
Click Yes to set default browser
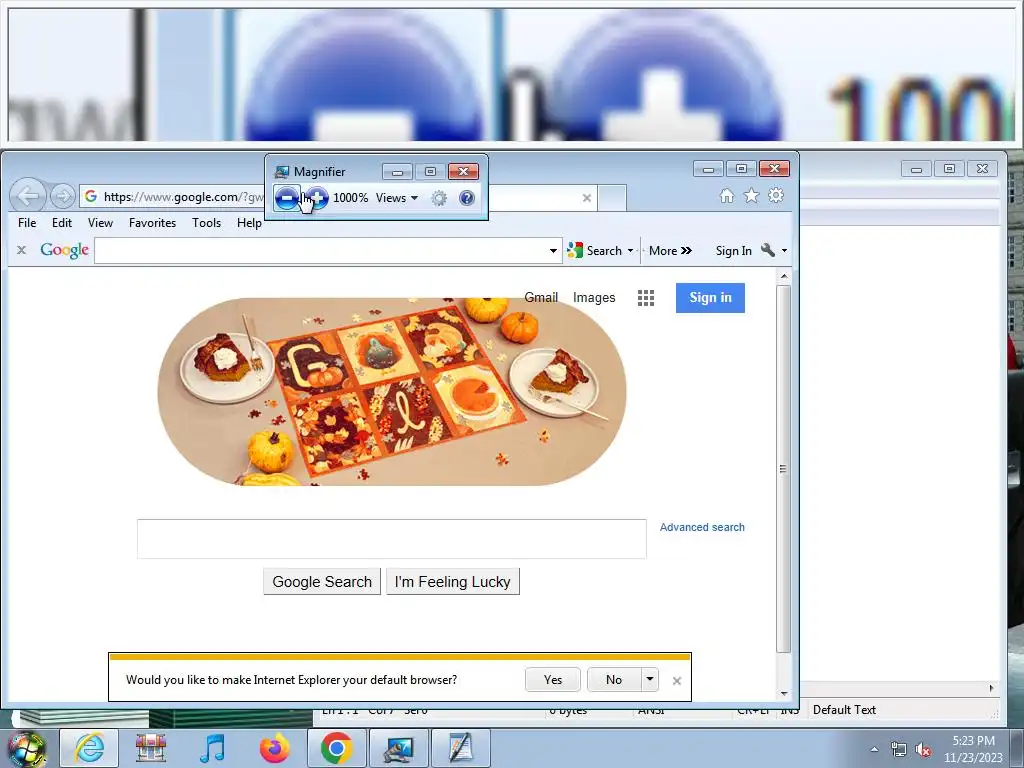pos(552,680)
